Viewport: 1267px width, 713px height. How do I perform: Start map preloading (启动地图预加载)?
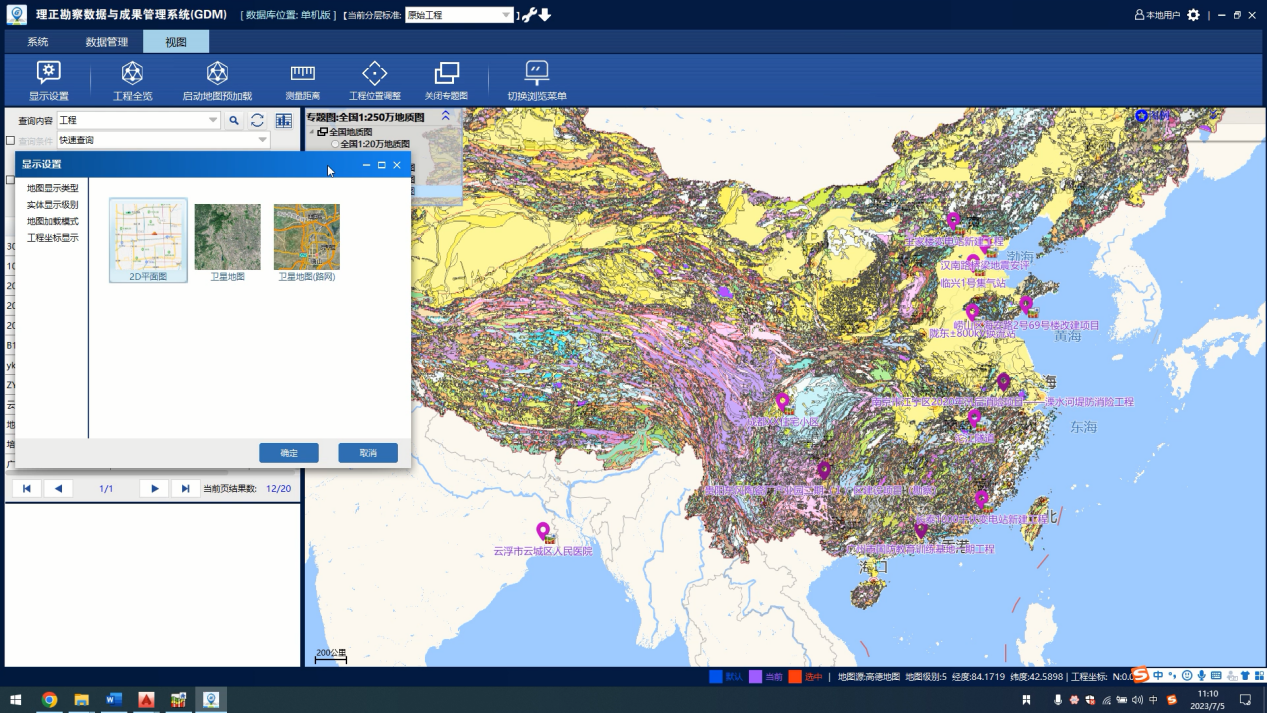click(217, 80)
